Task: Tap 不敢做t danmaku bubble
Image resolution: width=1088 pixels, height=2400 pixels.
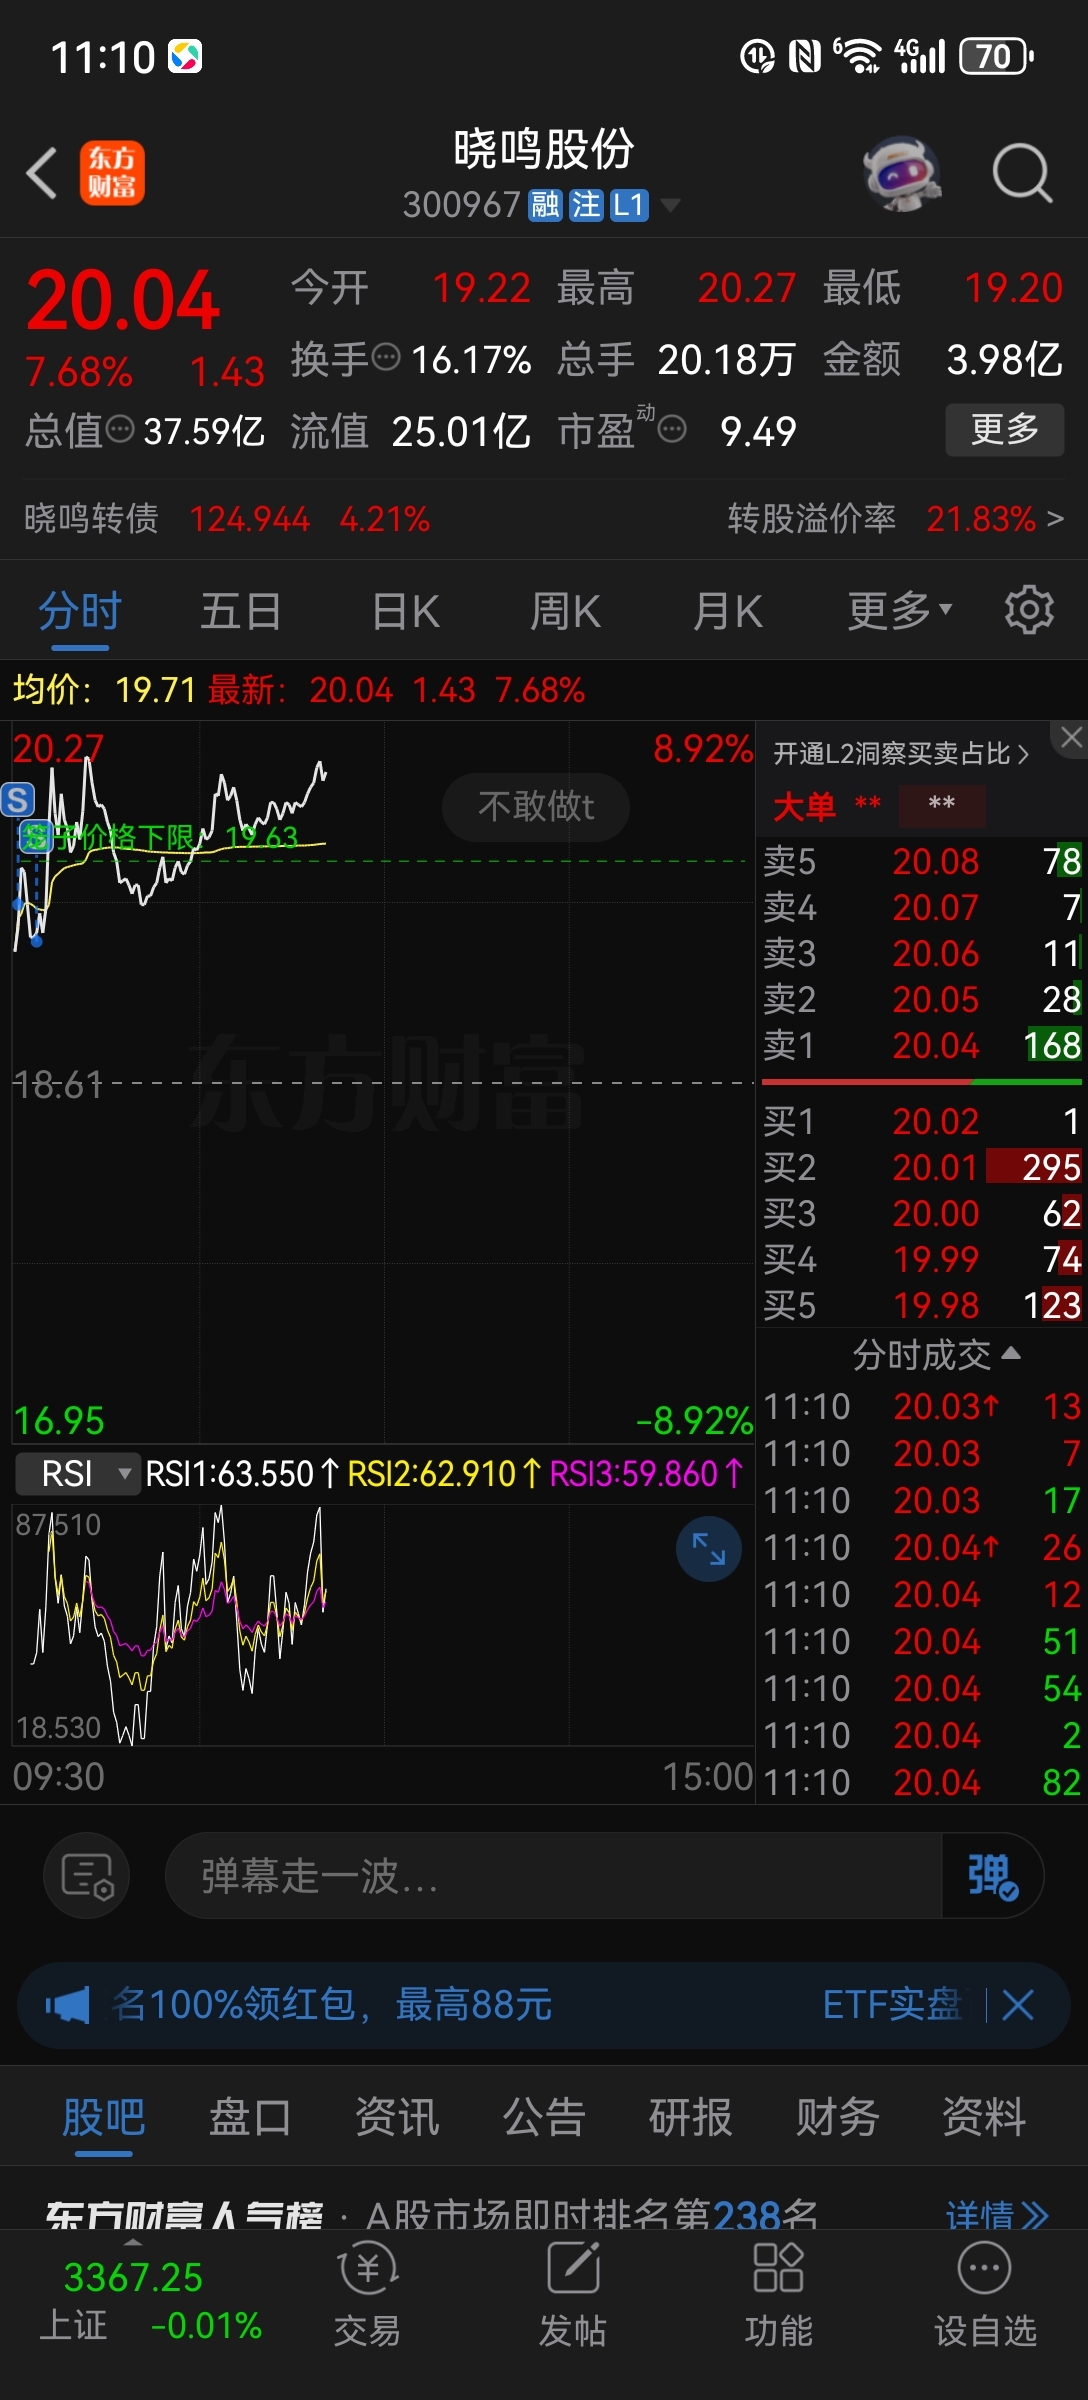Action: pos(536,806)
